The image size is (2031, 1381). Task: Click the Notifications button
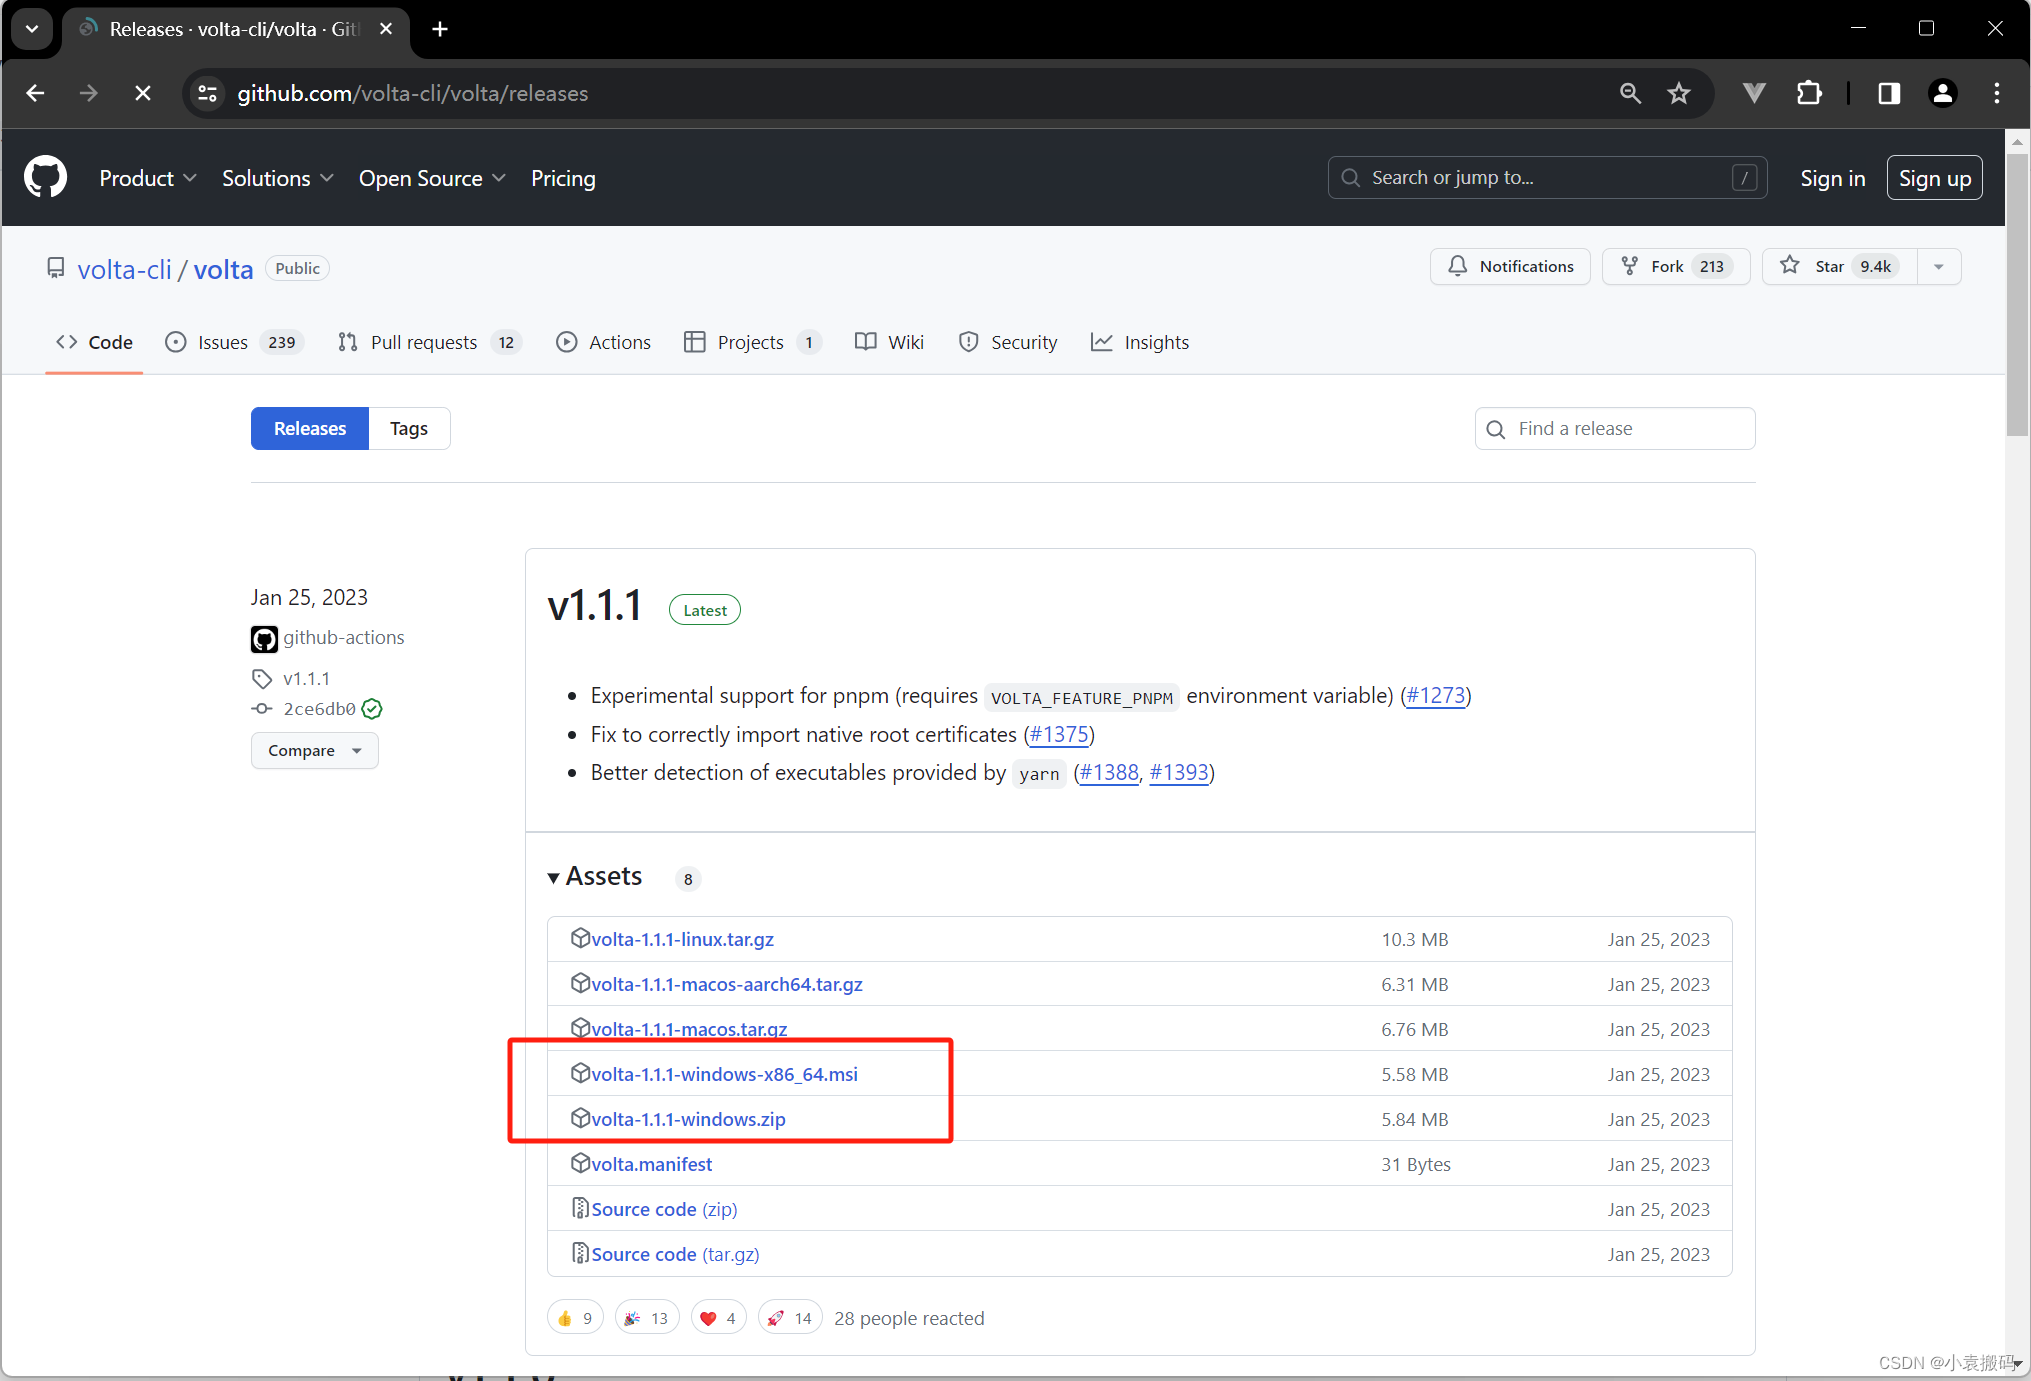(1510, 266)
